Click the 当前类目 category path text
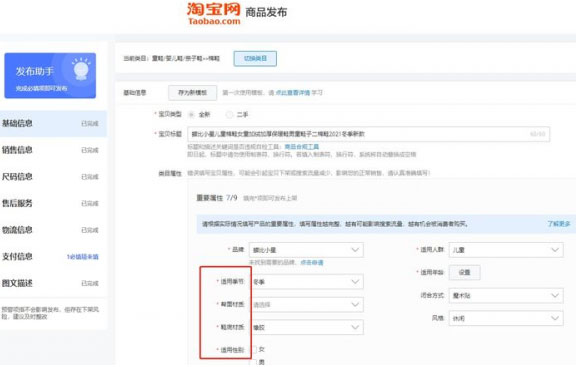 (x=172, y=58)
